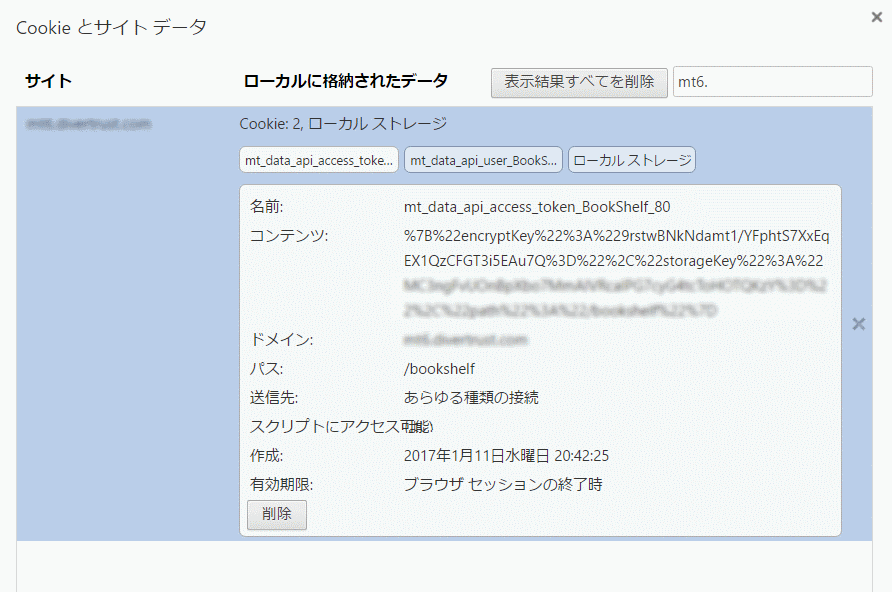
Task: Select the mt_data_api_access_toke... cookie chip
Action: tap(319, 160)
